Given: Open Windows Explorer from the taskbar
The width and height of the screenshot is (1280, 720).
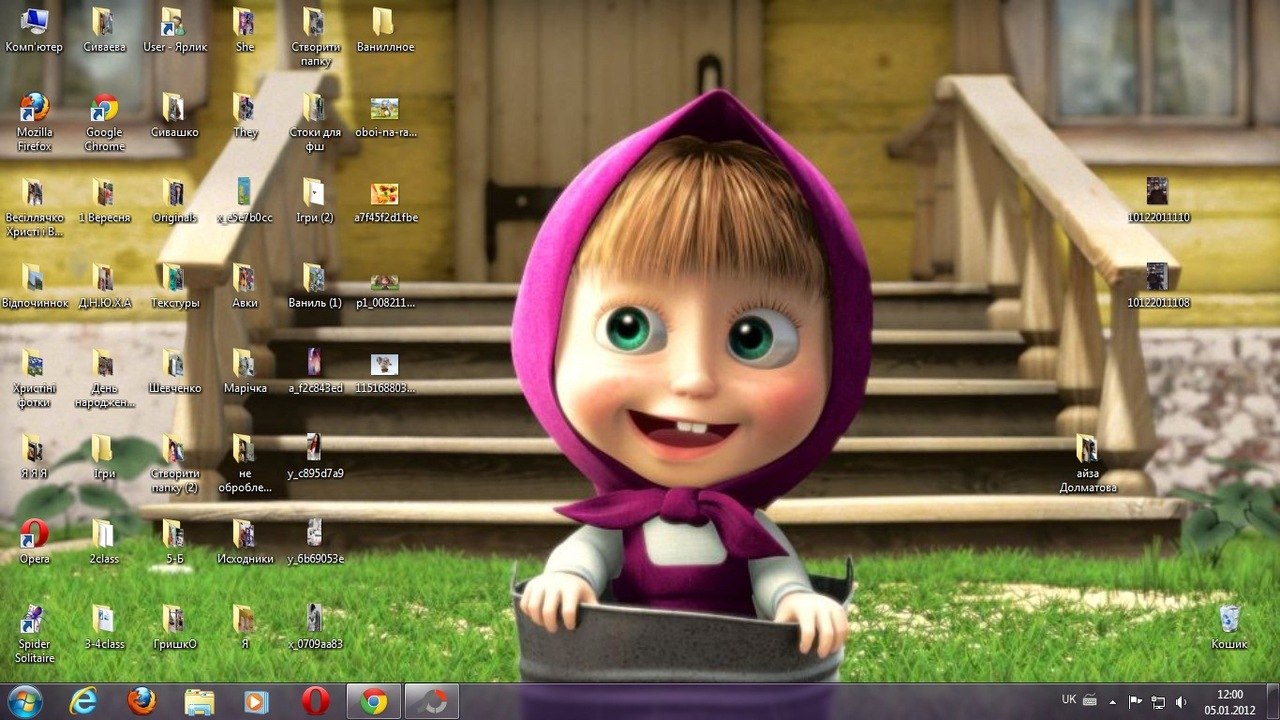Looking at the screenshot, I should (x=199, y=702).
